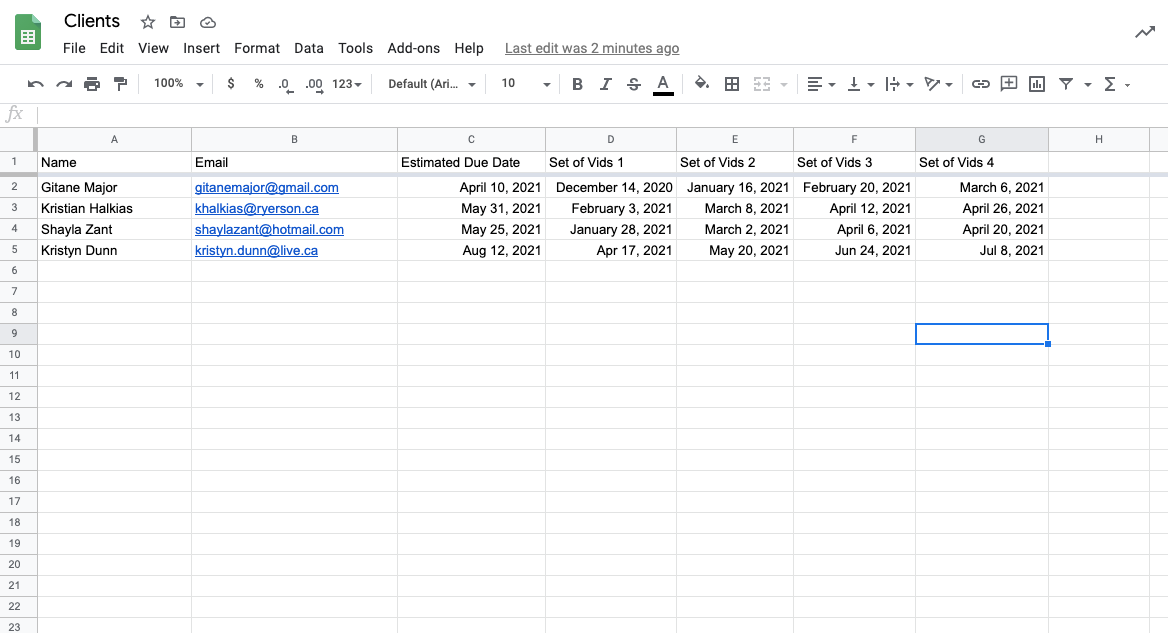Open the Data menu
1168x633 pixels.
click(x=308, y=48)
